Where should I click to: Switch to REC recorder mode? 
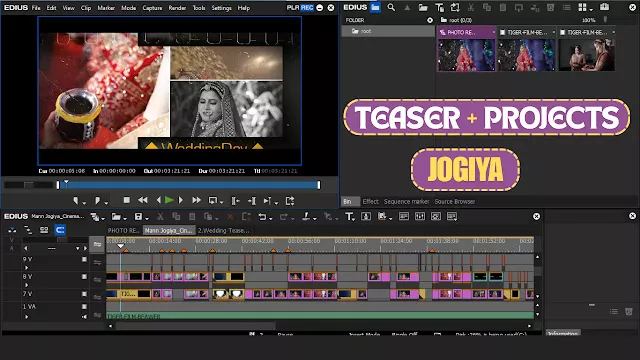[x=307, y=7]
